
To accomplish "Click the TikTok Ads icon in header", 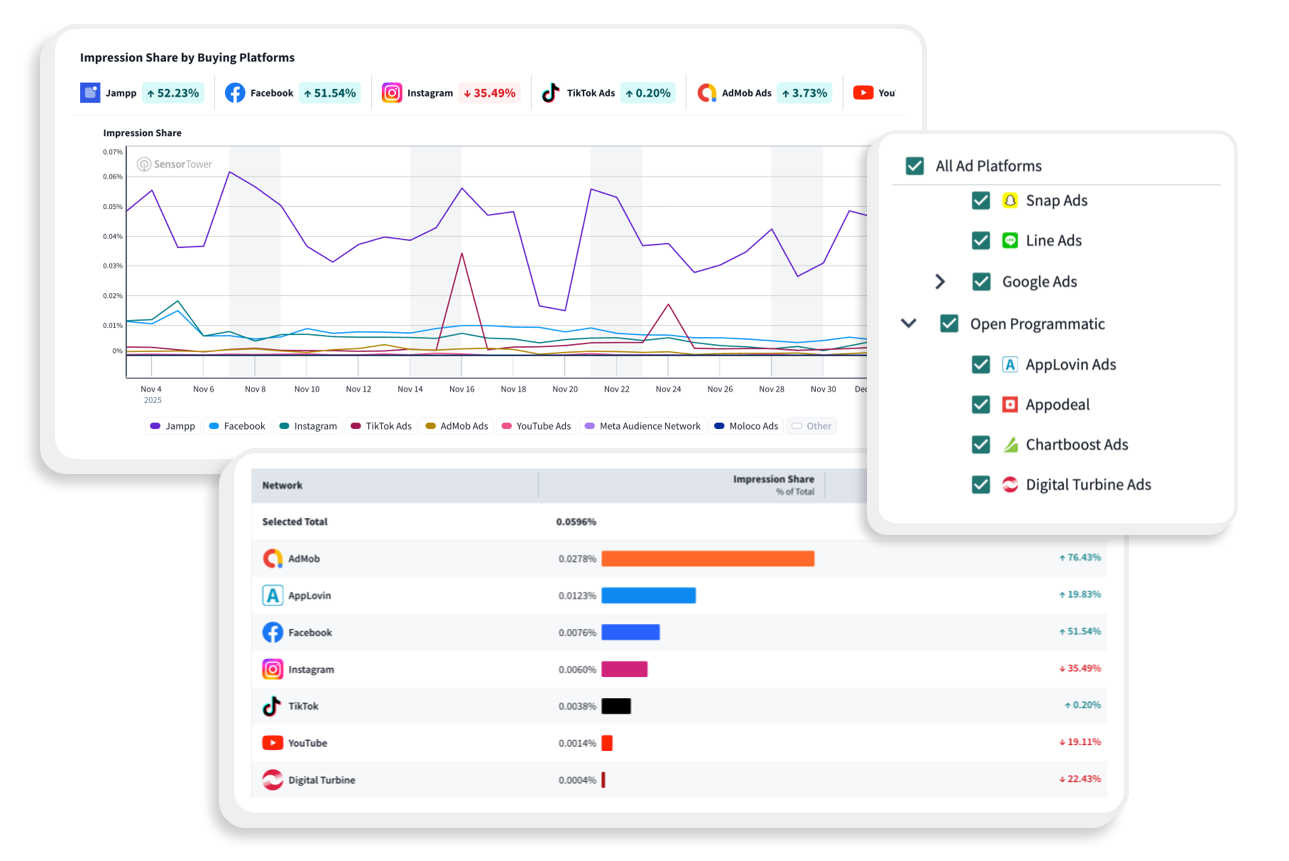I will (x=550, y=93).
